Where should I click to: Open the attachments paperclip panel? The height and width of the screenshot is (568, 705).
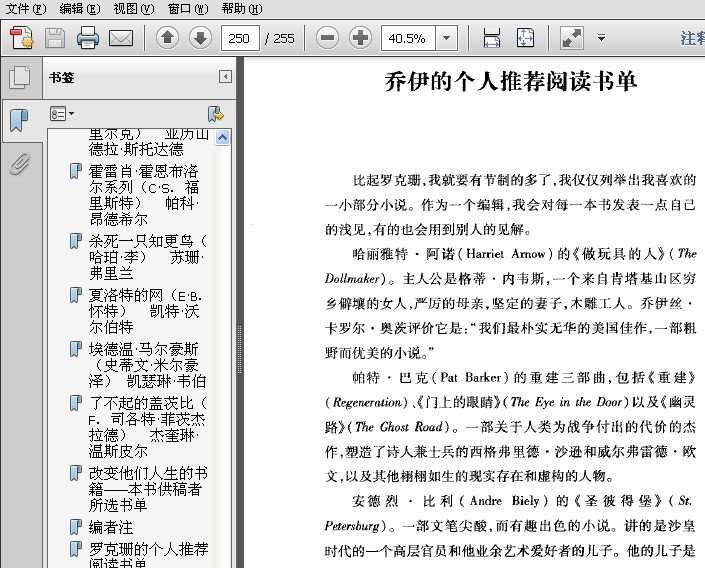click(x=19, y=165)
